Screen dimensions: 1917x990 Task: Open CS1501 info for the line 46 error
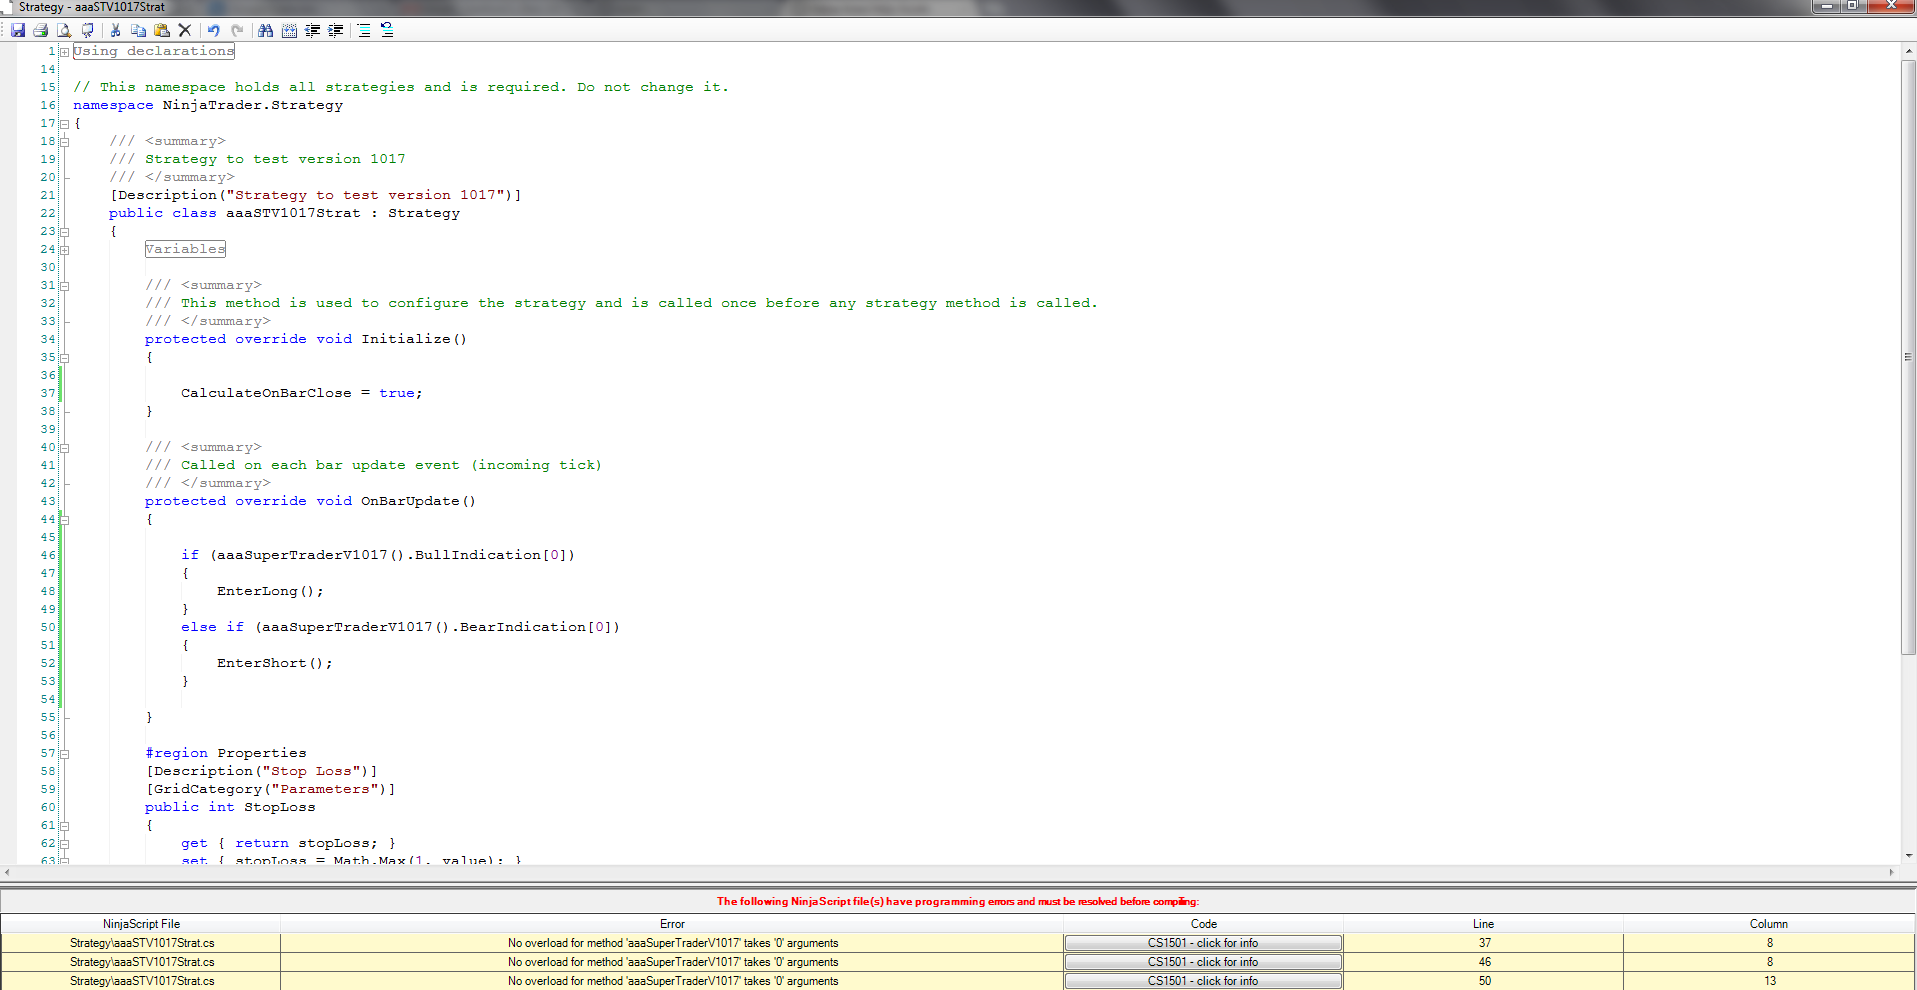[x=1203, y=962]
